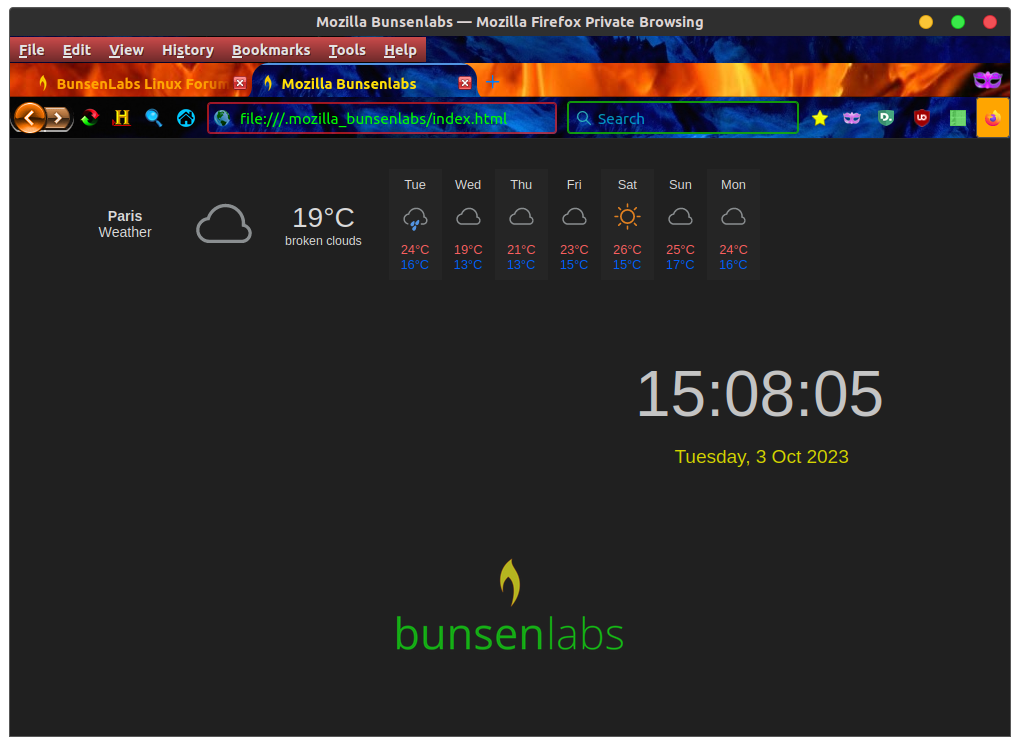The image size is (1020, 746).
Task: Click the Fri forecast day label
Action: pos(574,185)
